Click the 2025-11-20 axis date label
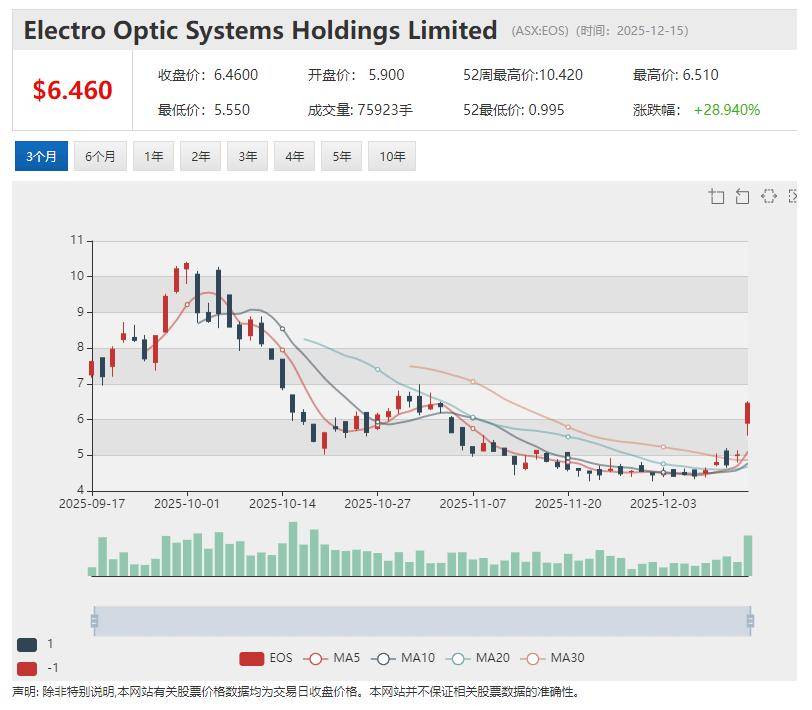The height and width of the screenshot is (710, 812). click(x=568, y=503)
